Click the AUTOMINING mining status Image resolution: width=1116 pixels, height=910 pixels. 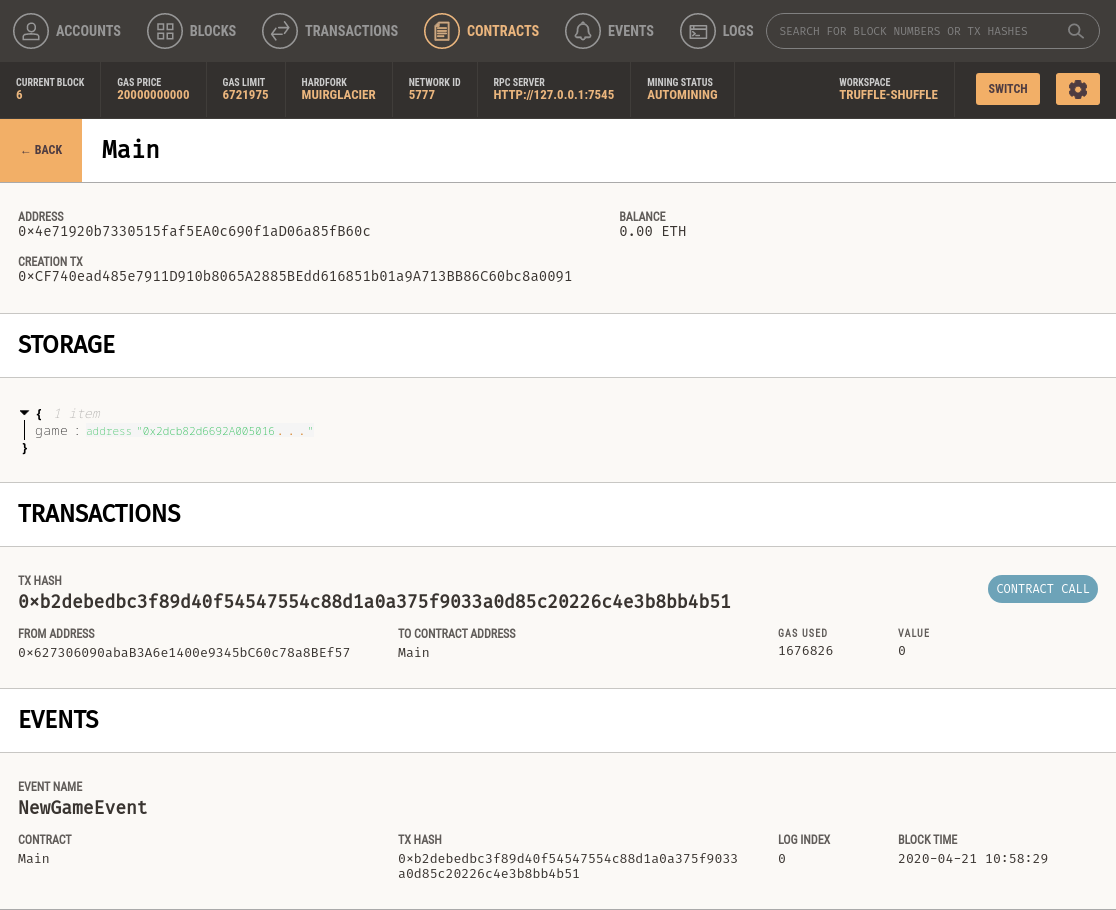[682, 95]
